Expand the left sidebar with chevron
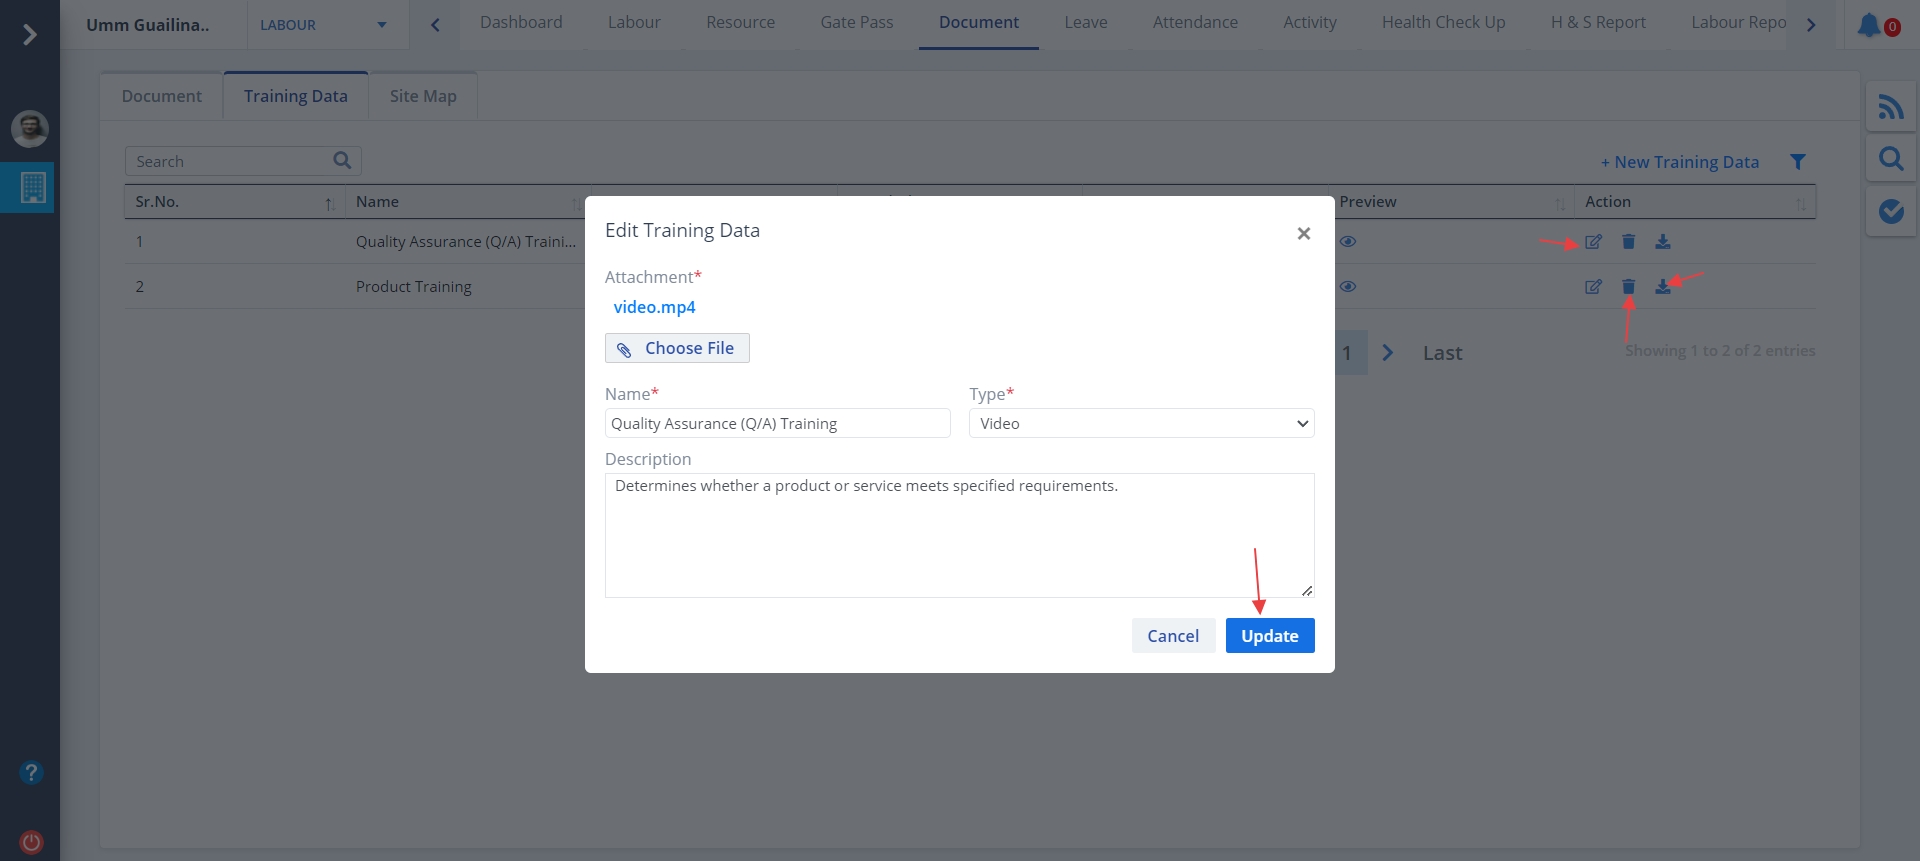 click(30, 35)
